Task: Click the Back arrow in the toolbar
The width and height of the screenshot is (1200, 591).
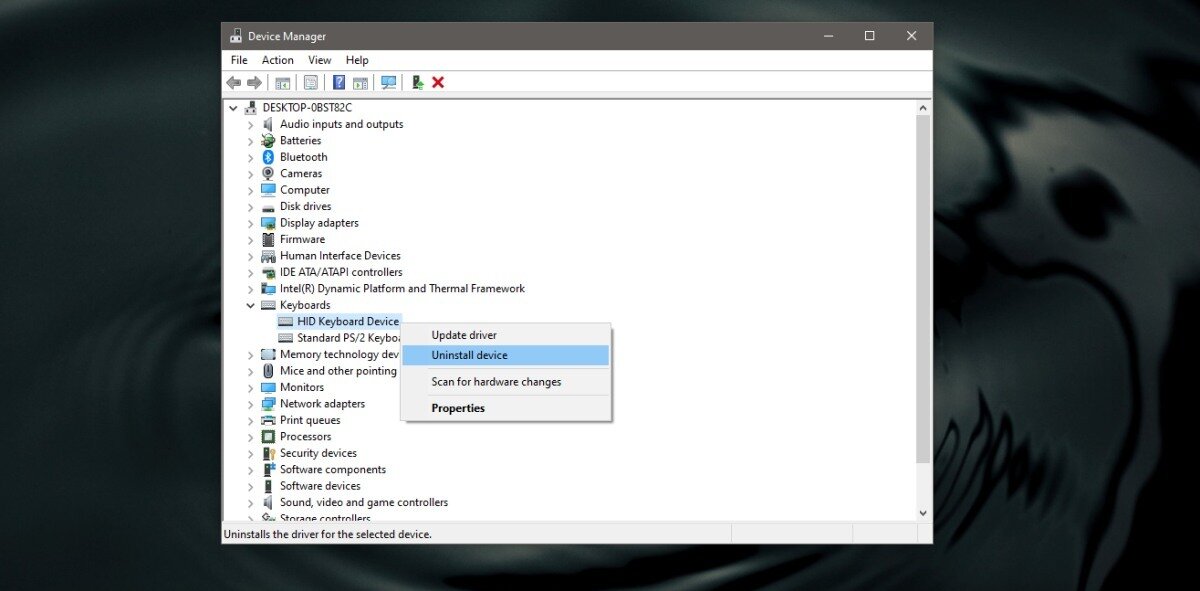Action: (234, 82)
